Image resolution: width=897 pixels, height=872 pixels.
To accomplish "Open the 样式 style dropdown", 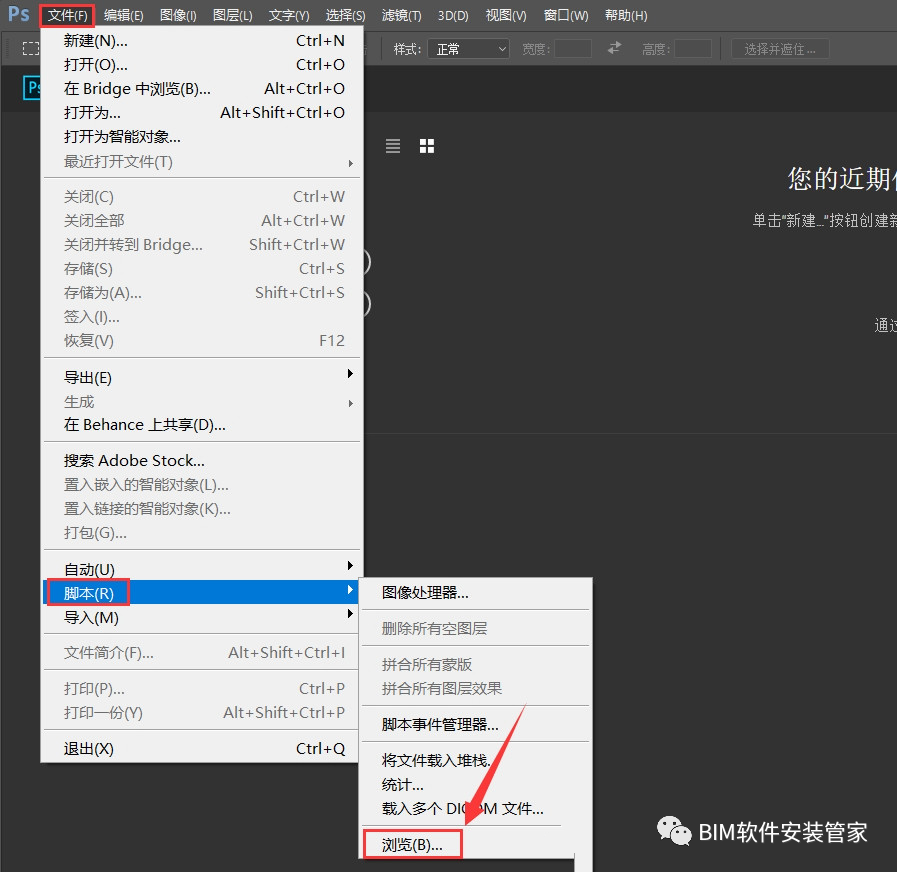I will click(469, 49).
